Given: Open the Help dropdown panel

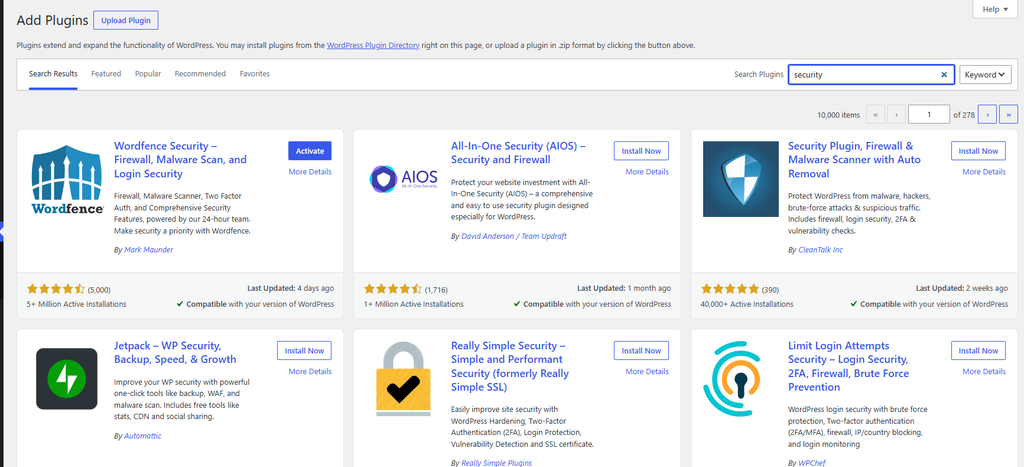Looking at the screenshot, I should tap(995, 9).
